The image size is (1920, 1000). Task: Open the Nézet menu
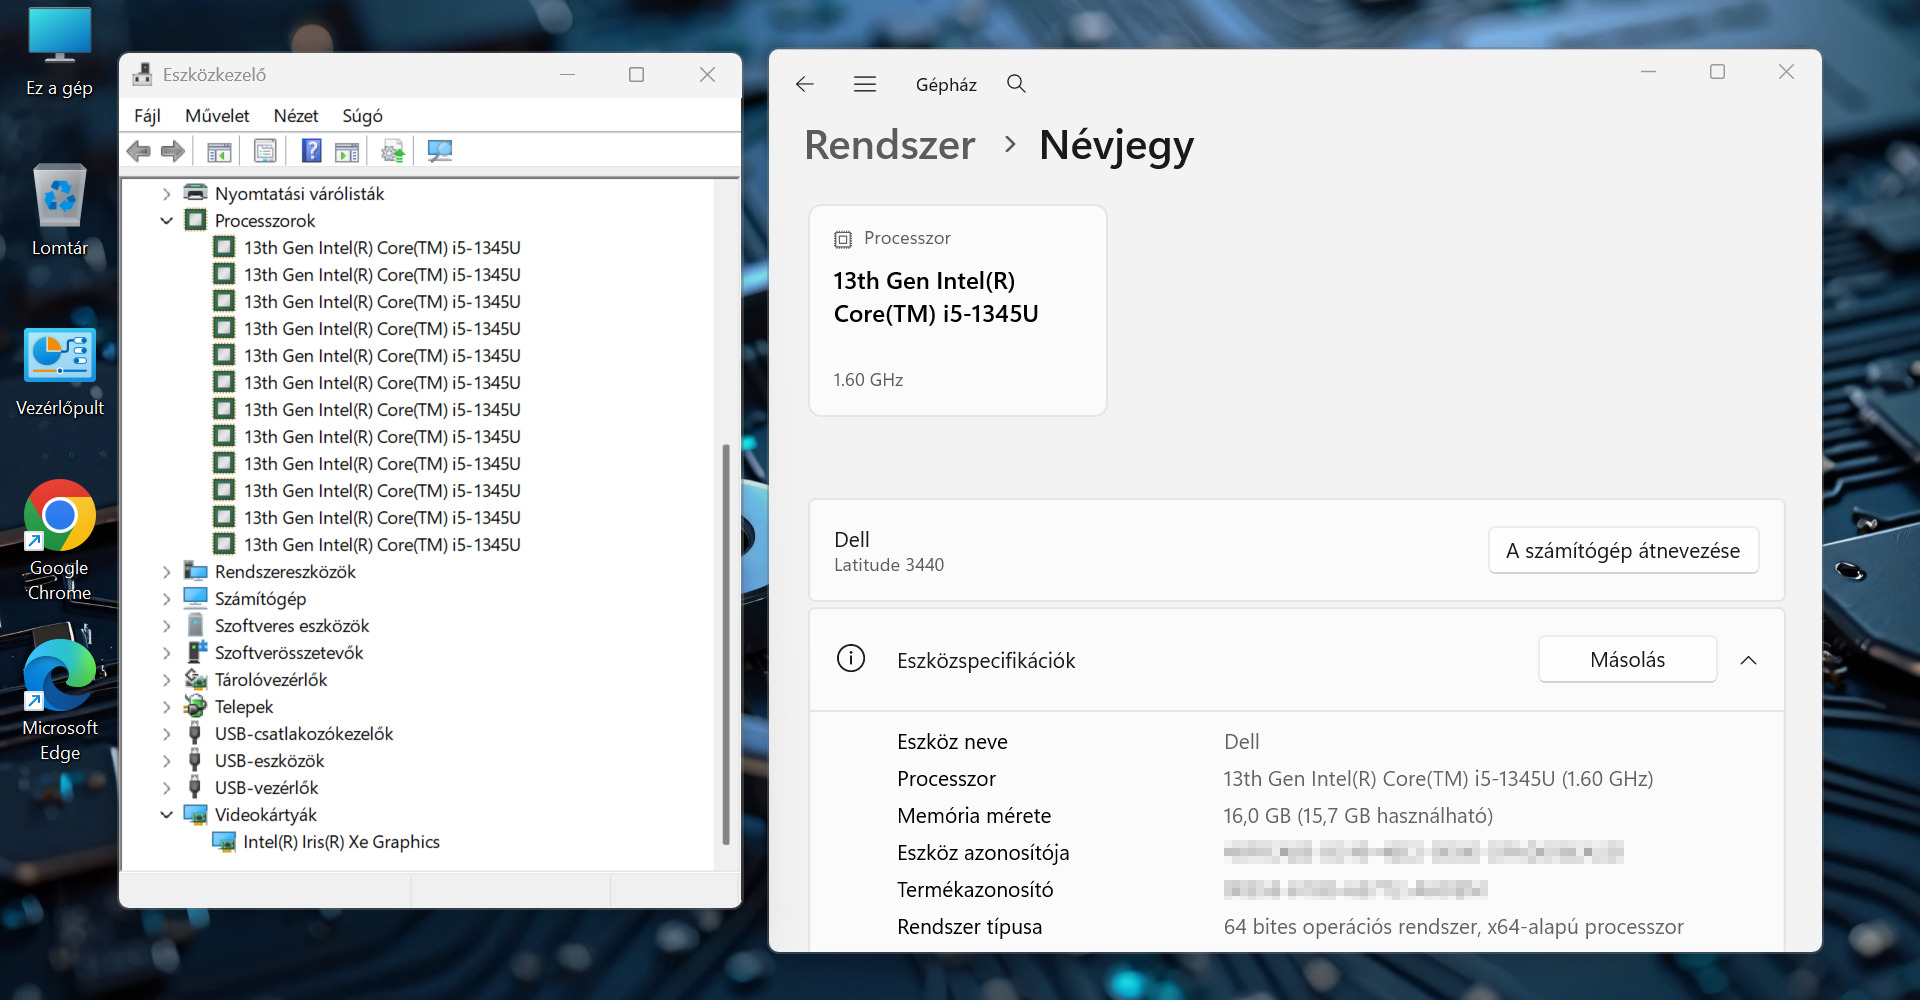click(x=296, y=116)
